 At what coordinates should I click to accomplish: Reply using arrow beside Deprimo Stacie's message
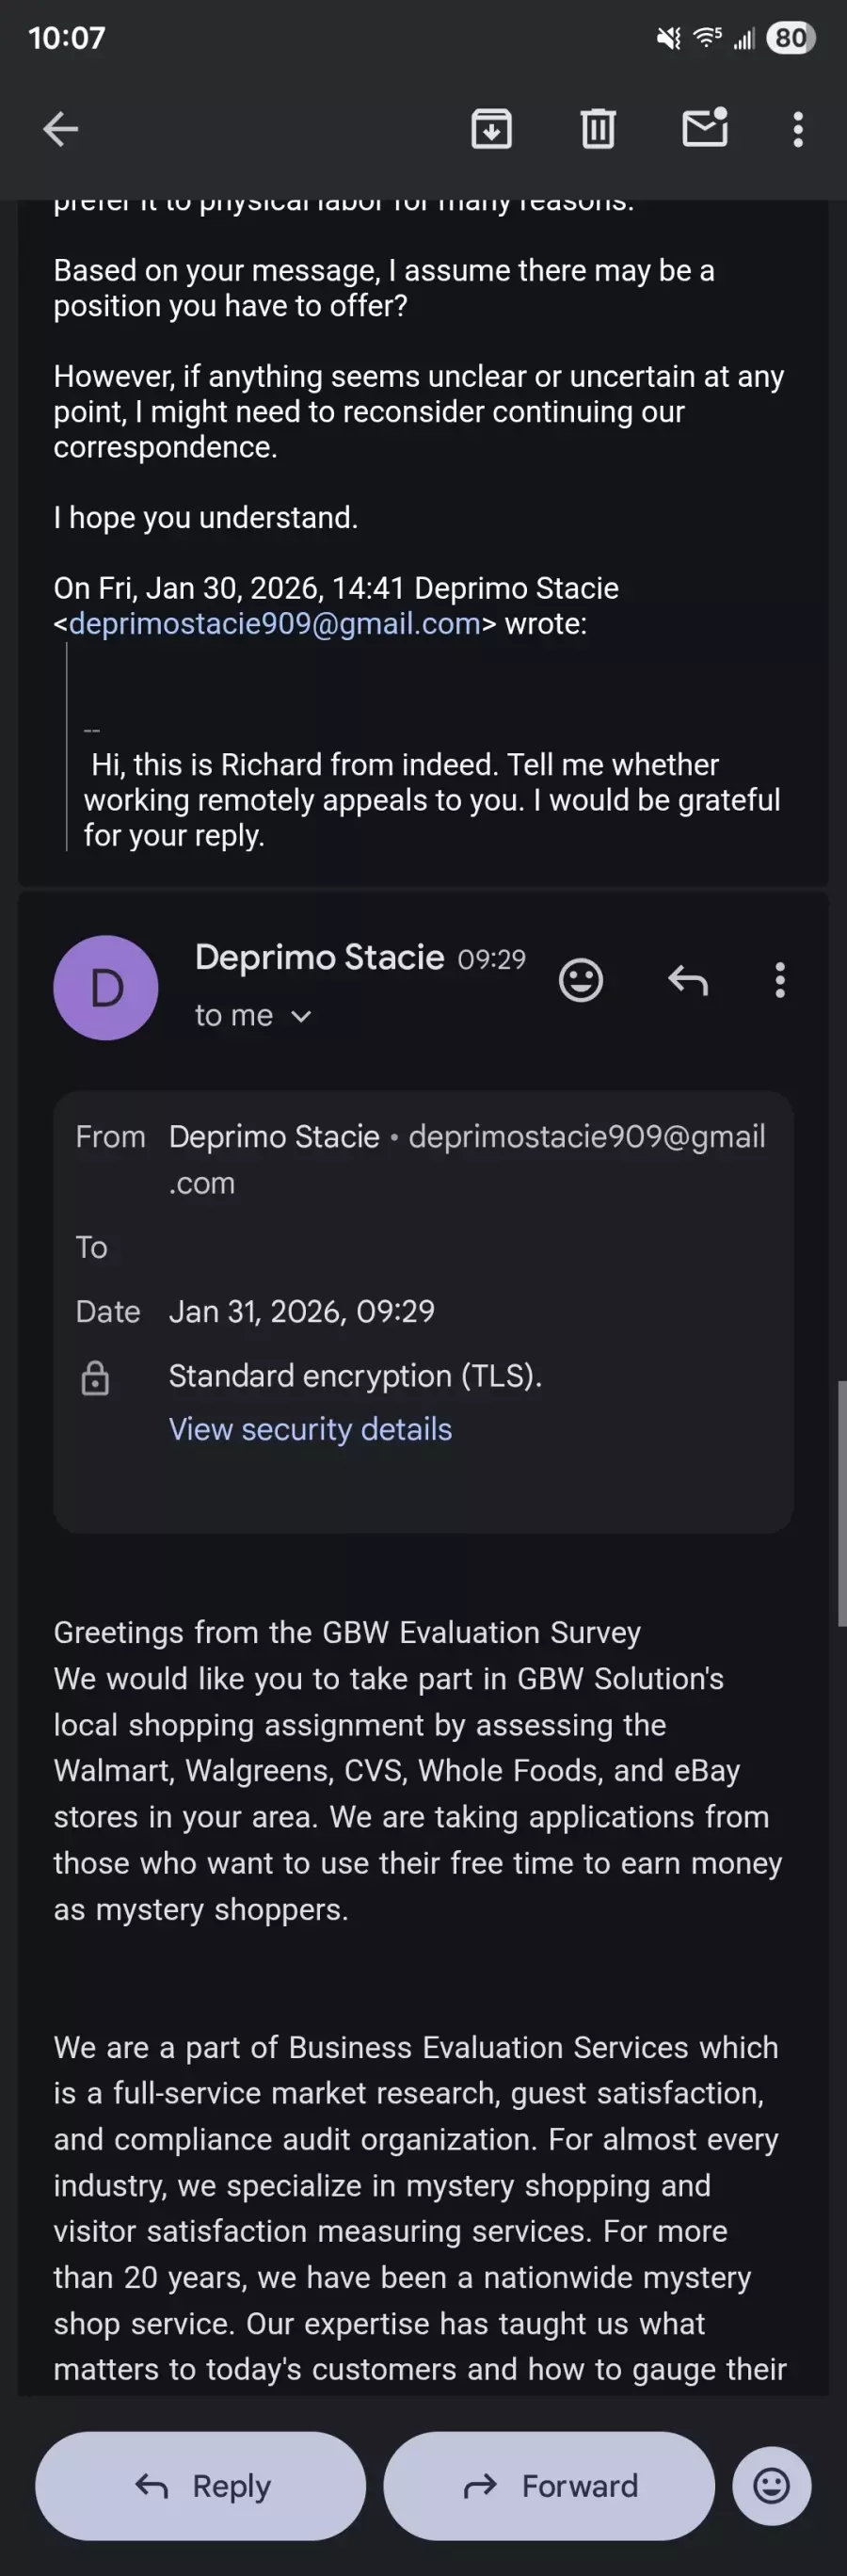pos(688,980)
